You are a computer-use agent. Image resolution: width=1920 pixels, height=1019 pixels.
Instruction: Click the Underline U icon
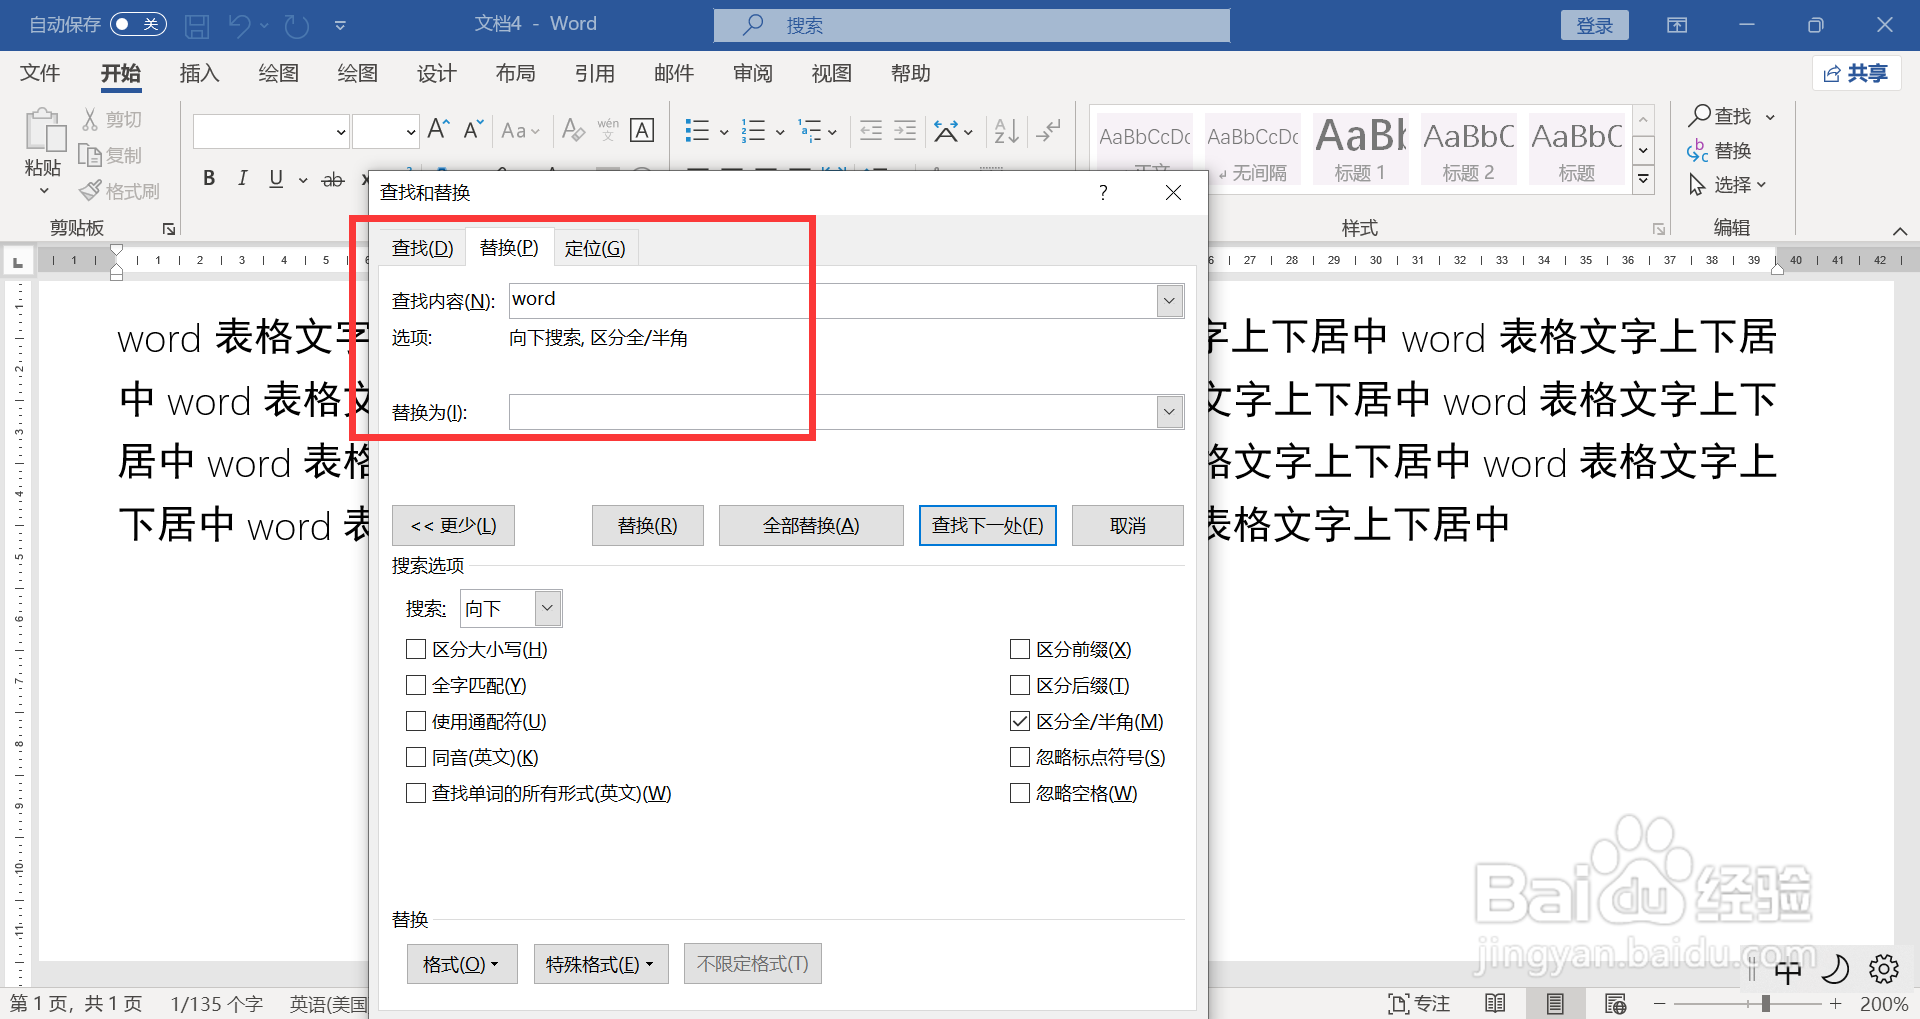276,178
